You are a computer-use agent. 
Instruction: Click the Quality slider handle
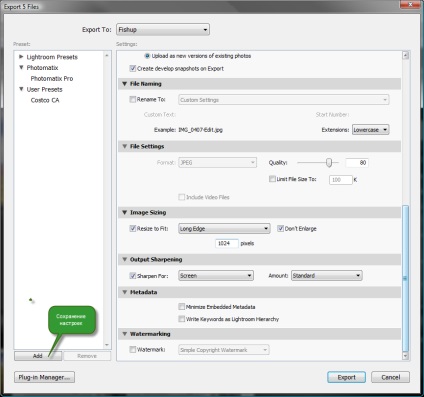[x=329, y=163]
